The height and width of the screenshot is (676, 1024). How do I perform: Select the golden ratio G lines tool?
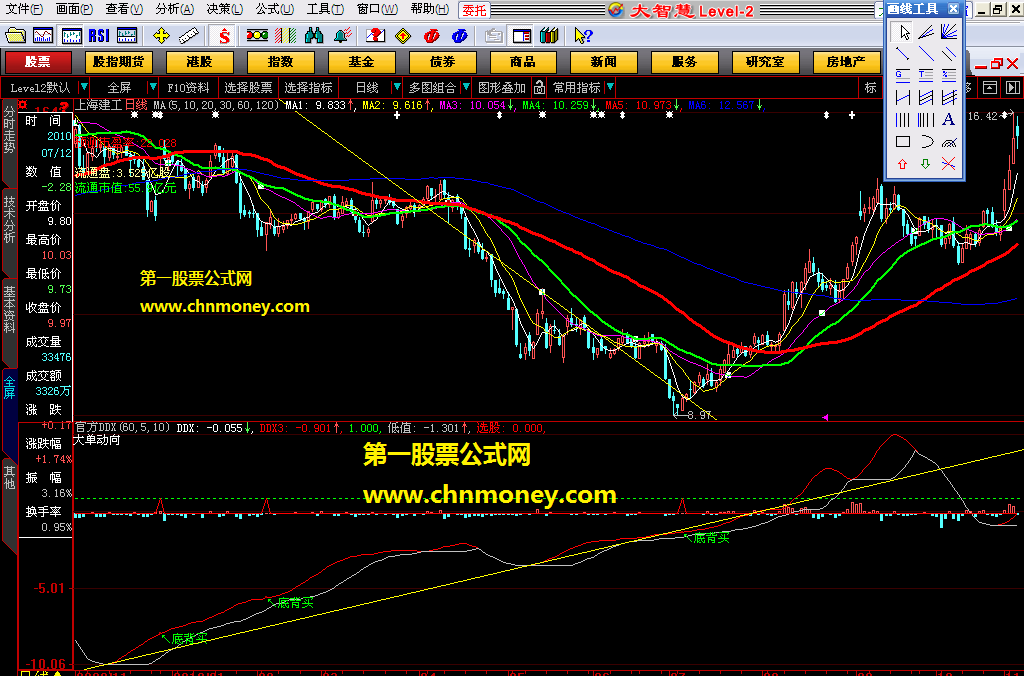(903, 76)
